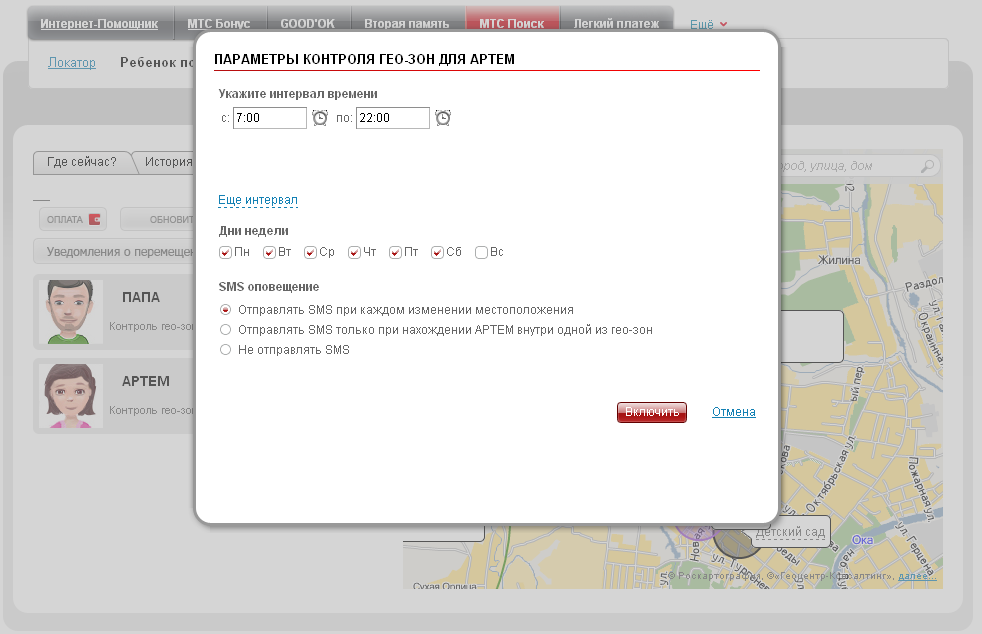Uncheck the Ср weekday checkbox
The width and height of the screenshot is (982, 634).
[x=311, y=253]
